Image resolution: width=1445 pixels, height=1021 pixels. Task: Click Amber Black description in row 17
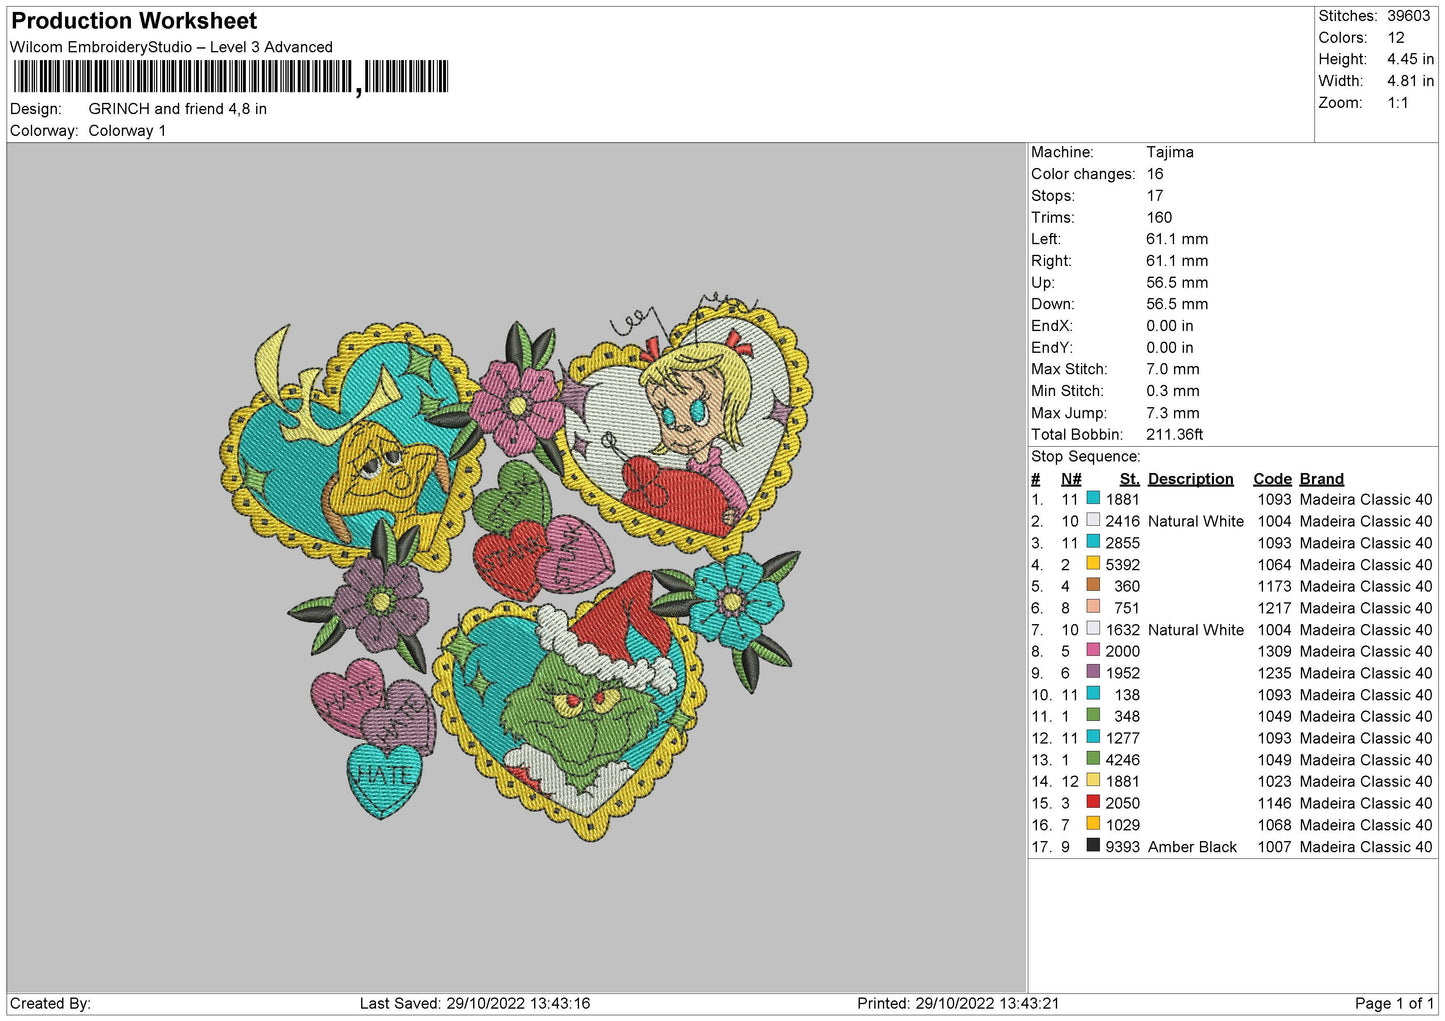click(1192, 847)
